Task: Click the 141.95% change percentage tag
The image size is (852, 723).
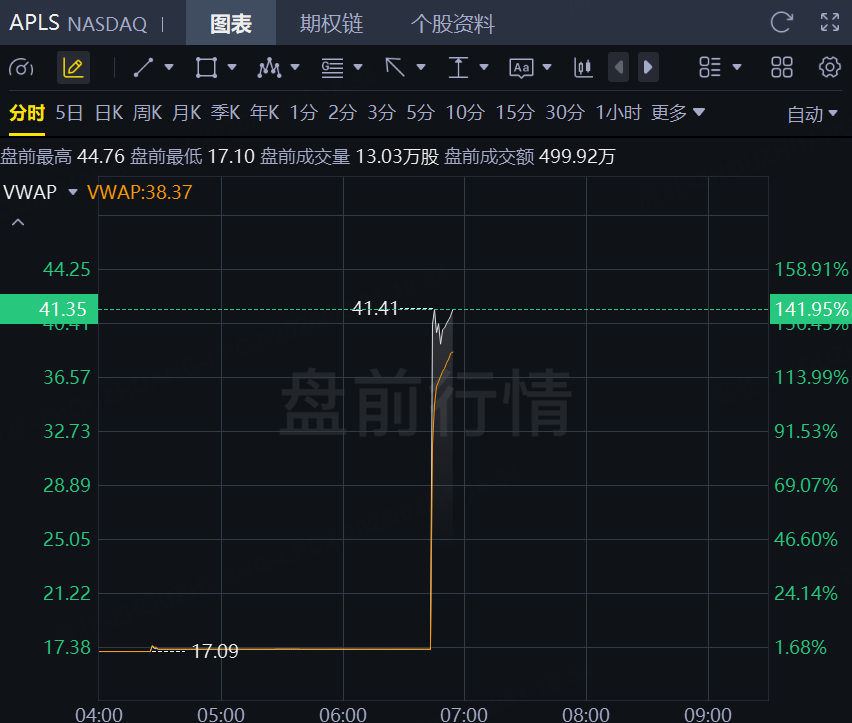Action: tap(811, 309)
